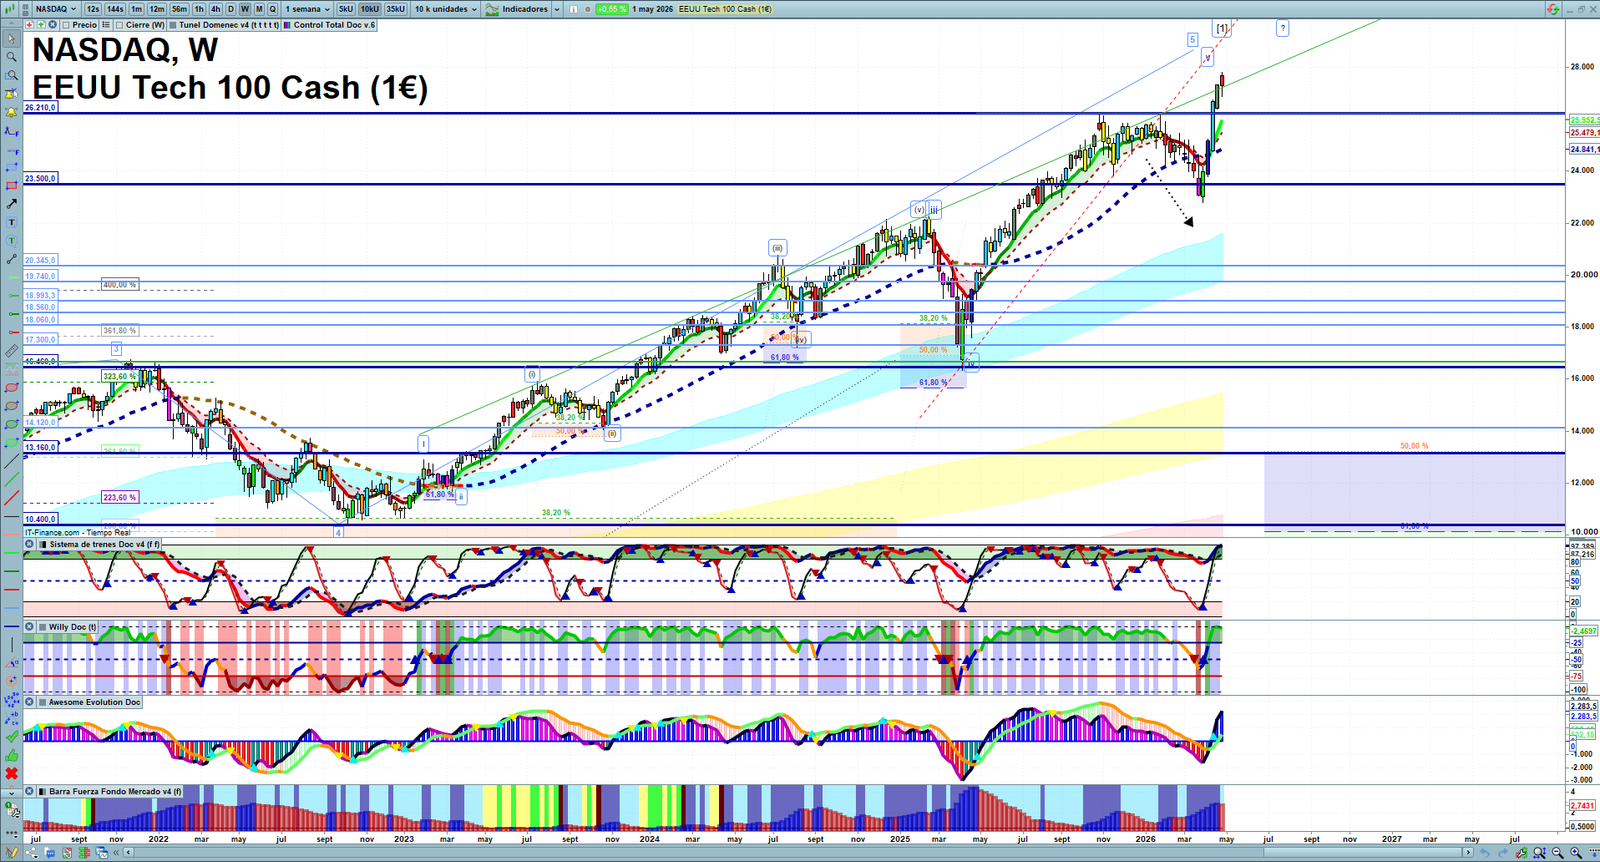
Task: Switch to the 4h timeframe
Action: pyautogui.click(x=215, y=9)
